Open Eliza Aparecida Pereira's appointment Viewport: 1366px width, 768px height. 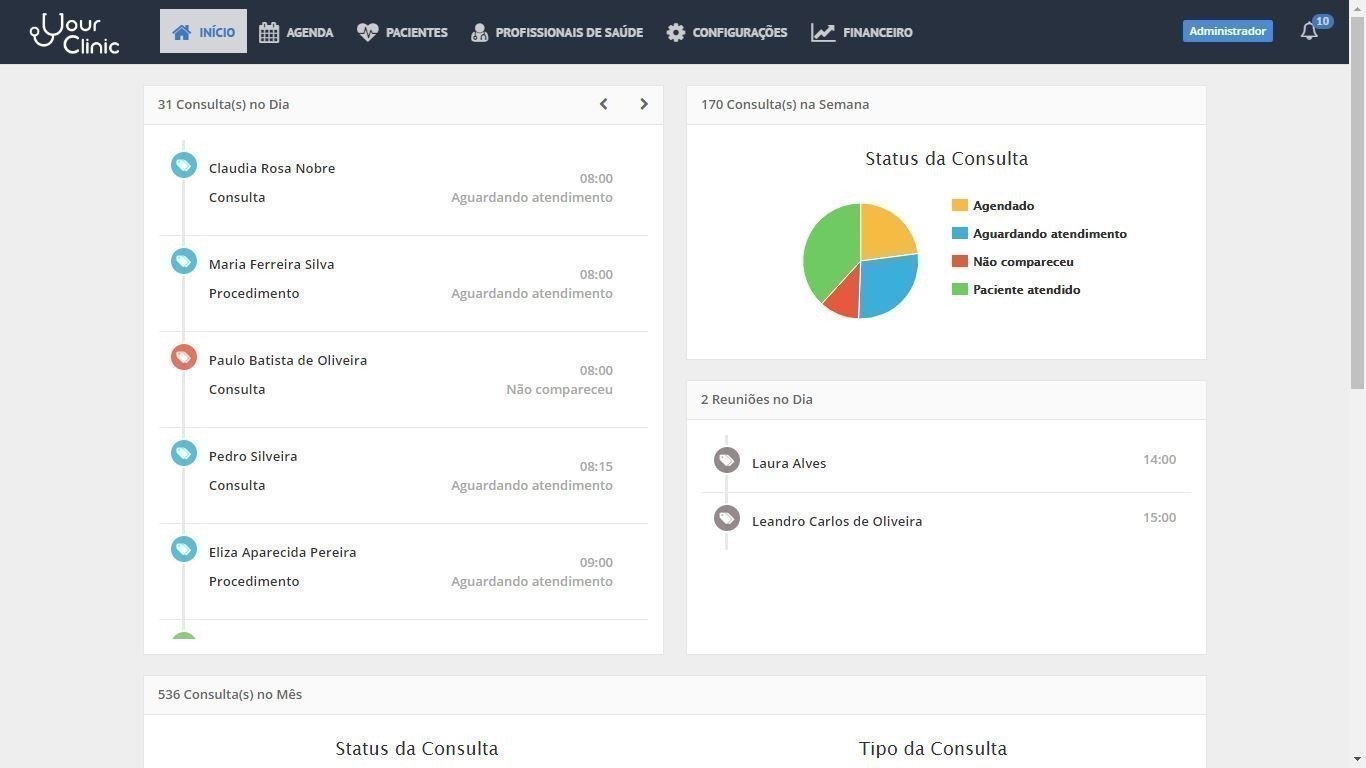(x=282, y=552)
